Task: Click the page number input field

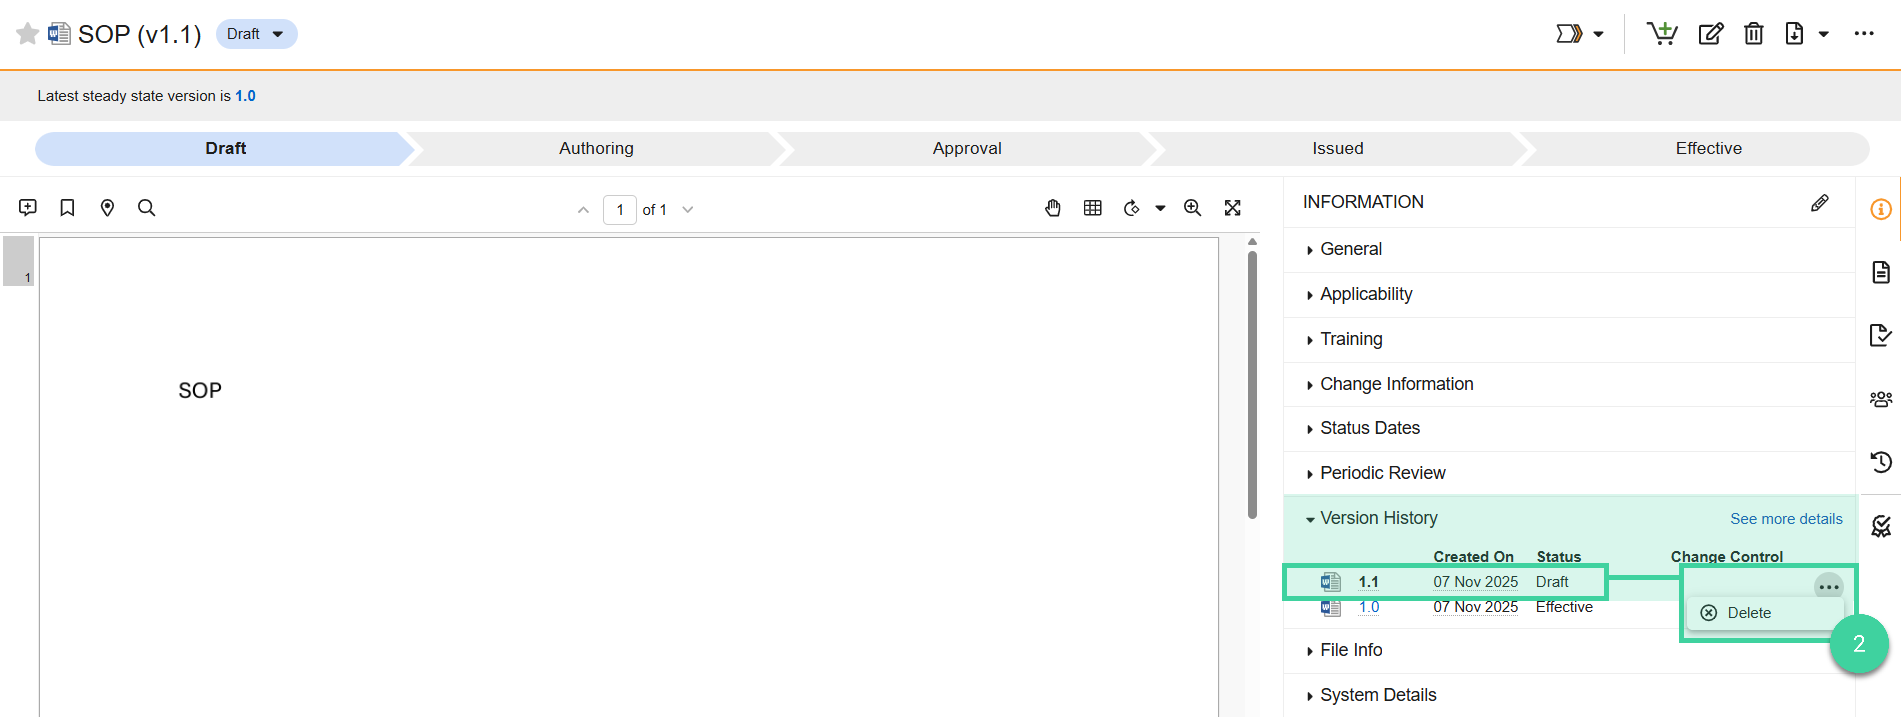Action: coord(620,210)
